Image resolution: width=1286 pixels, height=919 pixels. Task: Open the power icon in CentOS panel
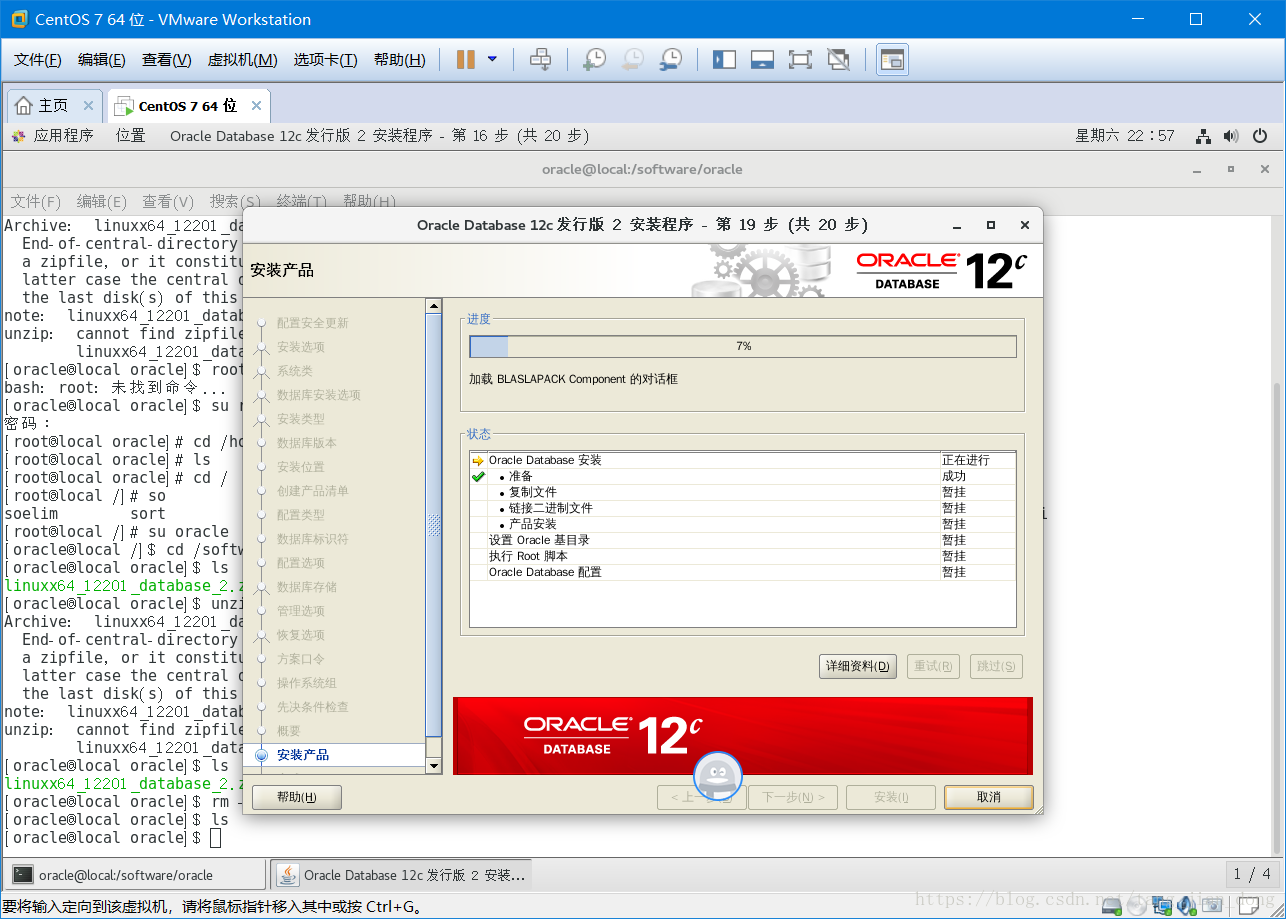click(1260, 136)
